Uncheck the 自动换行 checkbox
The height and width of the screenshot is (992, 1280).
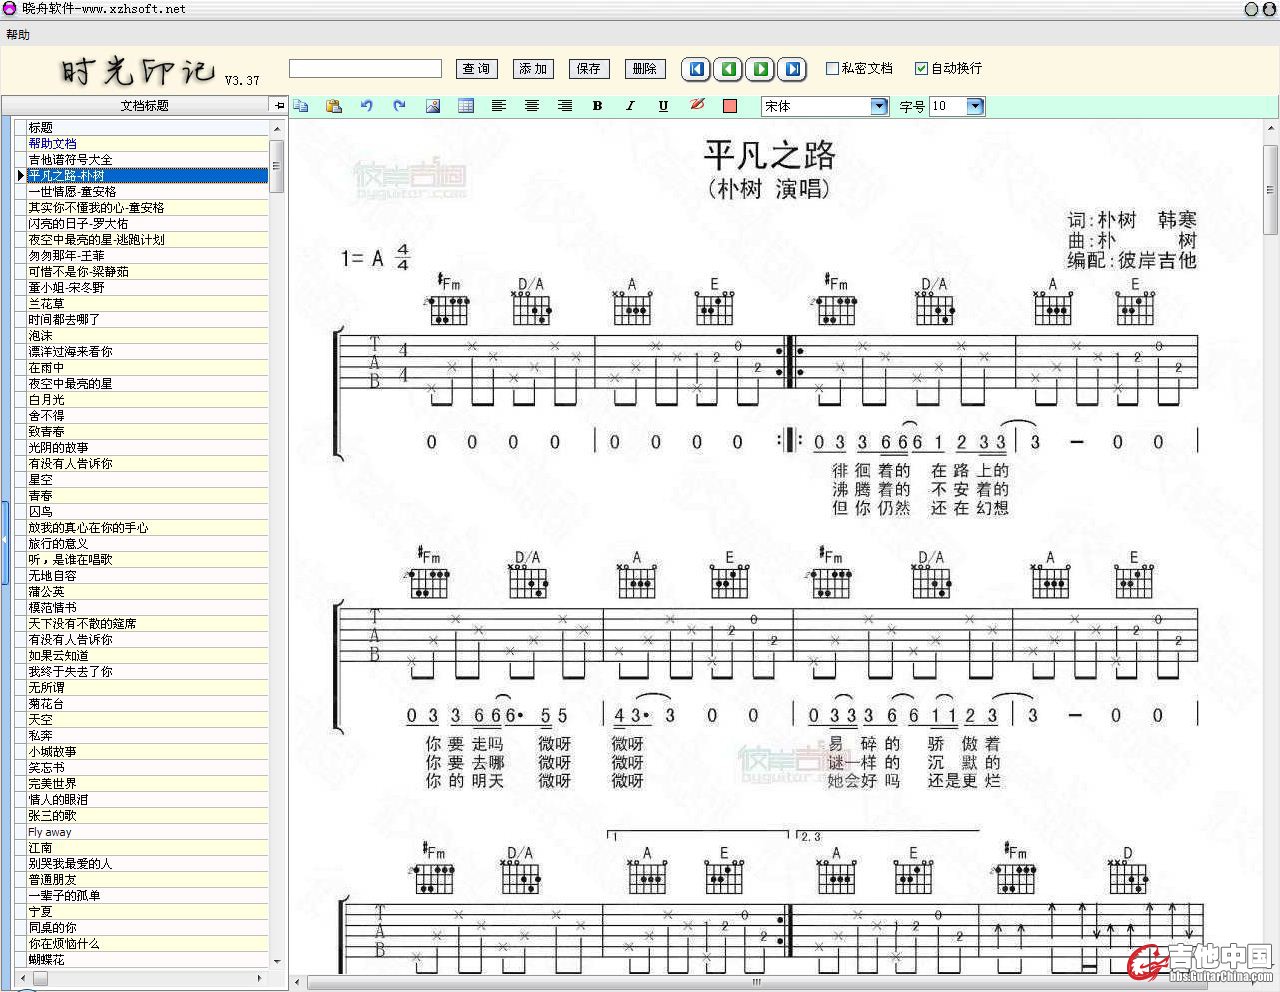921,69
